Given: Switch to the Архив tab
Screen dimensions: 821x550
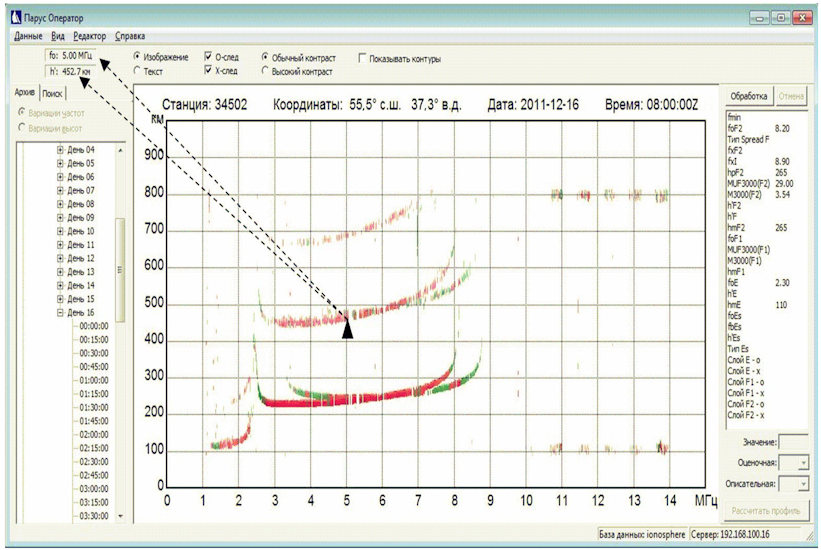Looking at the screenshot, I should point(25,93).
